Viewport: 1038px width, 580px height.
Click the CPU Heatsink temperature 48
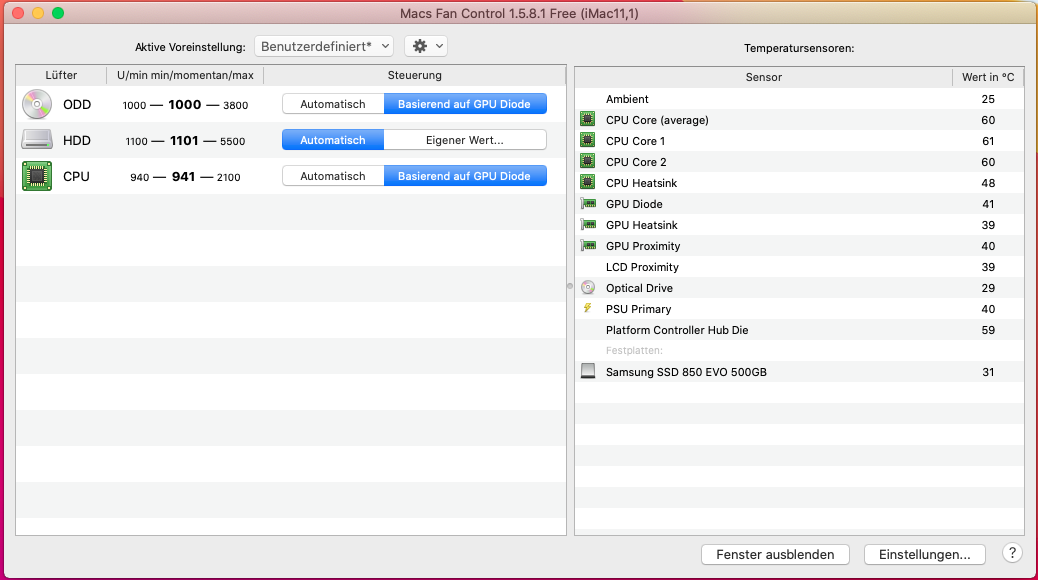point(988,183)
